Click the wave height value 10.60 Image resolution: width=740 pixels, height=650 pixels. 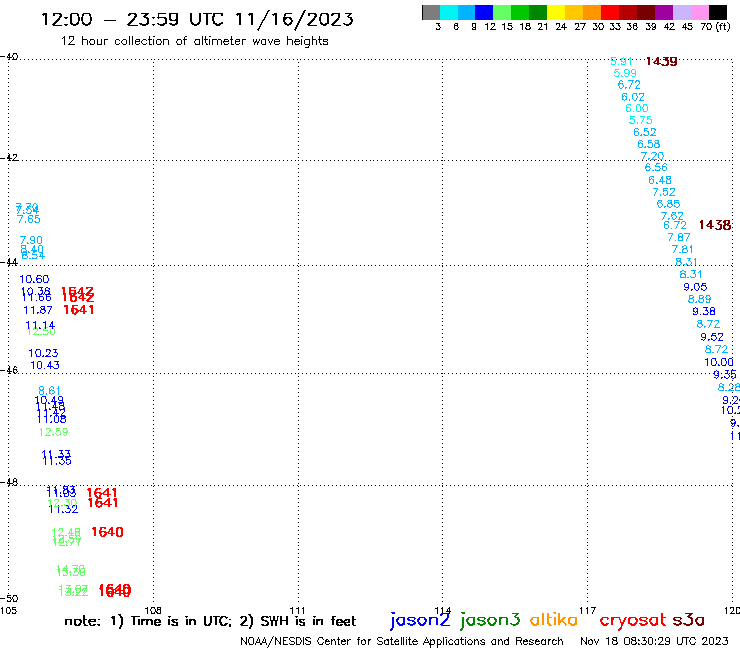pos(34,279)
